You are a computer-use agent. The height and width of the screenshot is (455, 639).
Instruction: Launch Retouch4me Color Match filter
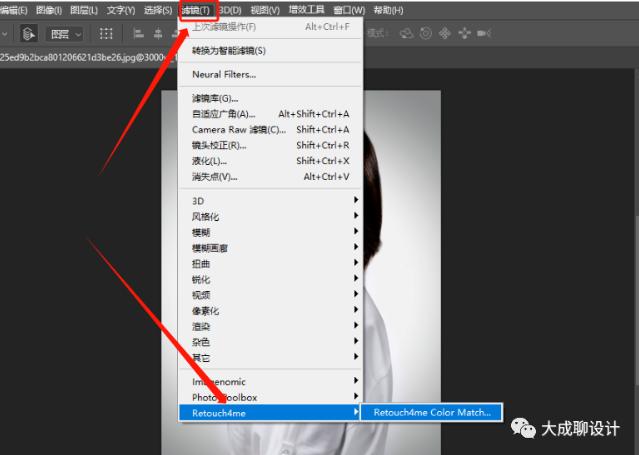click(x=432, y=412)
